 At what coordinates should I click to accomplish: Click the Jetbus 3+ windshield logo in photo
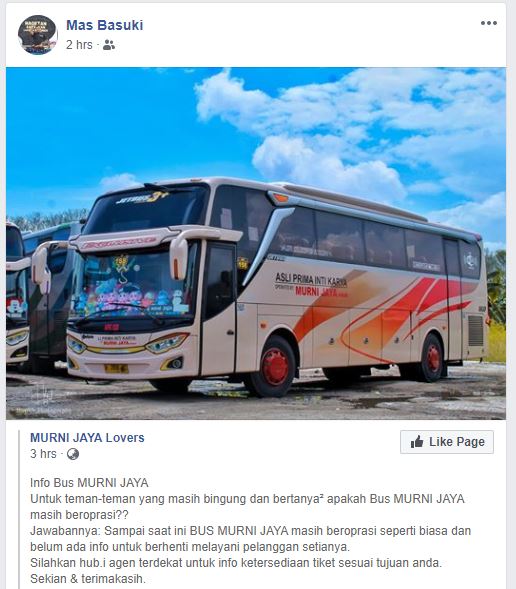[142, 198]
